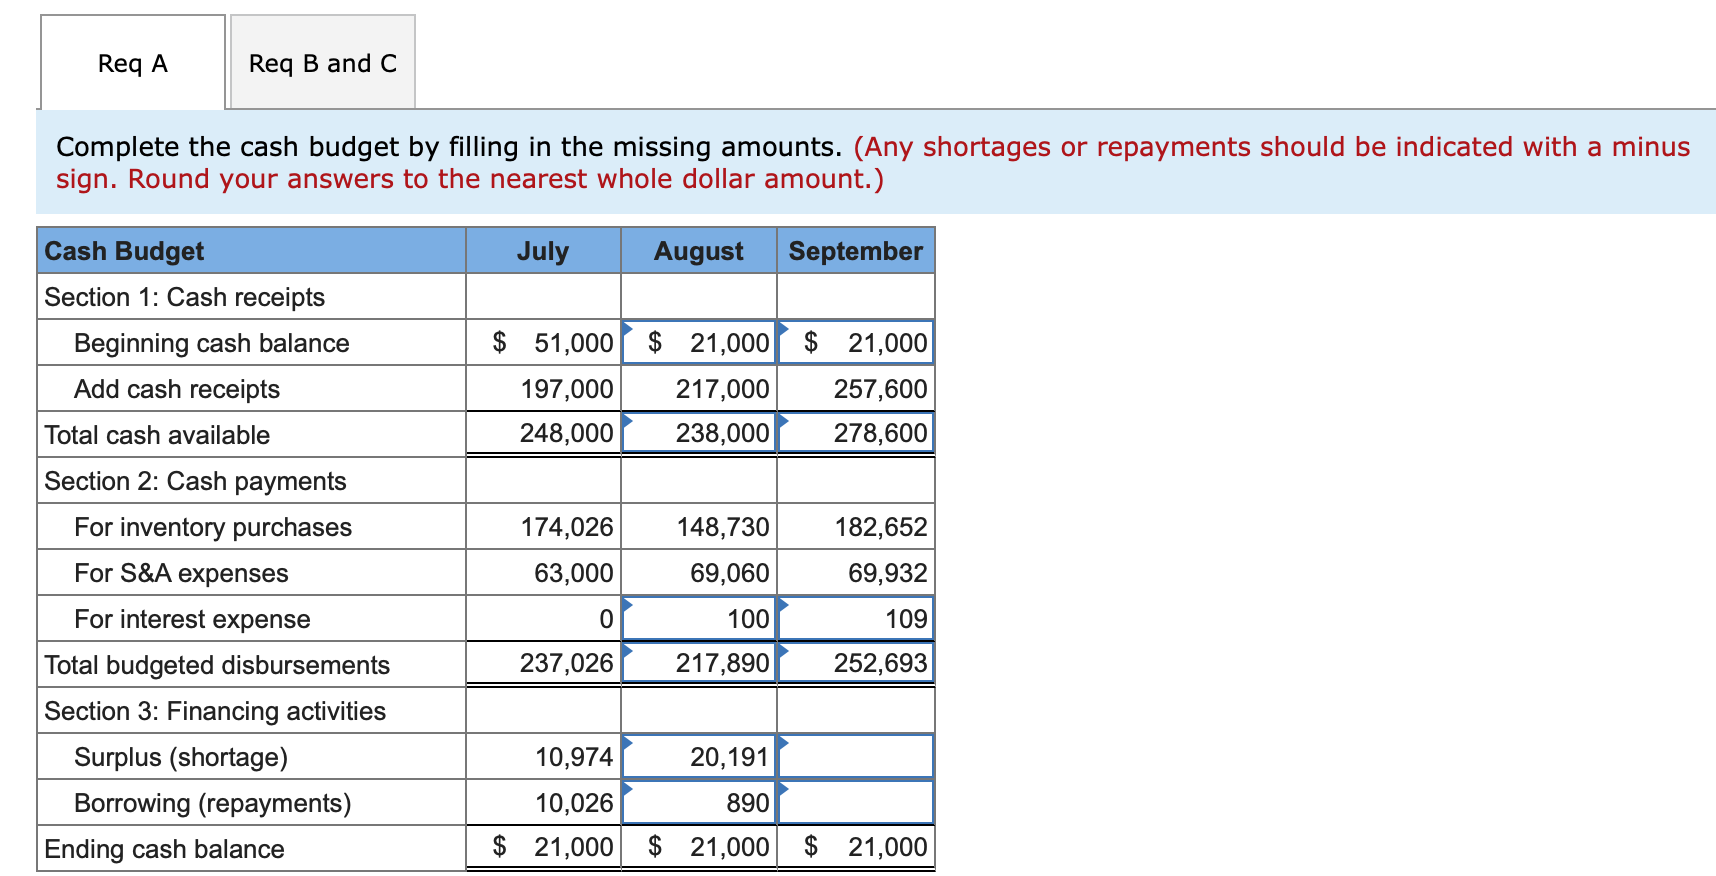
Task: Click For S&A expenses row label
Action: [x=181, y=573]
